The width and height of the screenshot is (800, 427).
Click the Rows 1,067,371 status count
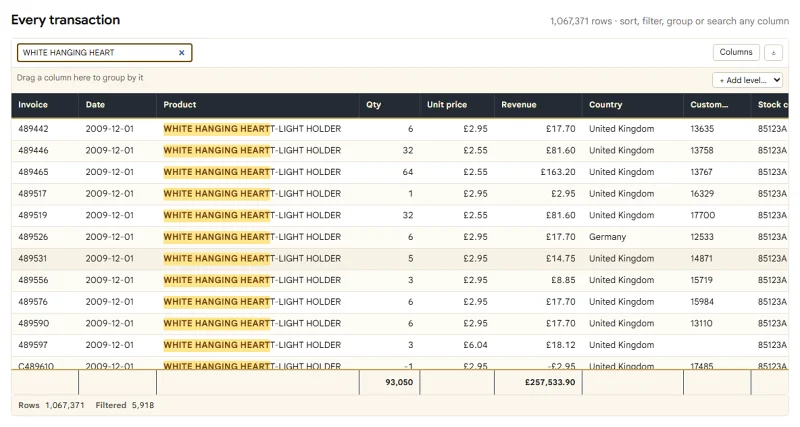(51, 405)
